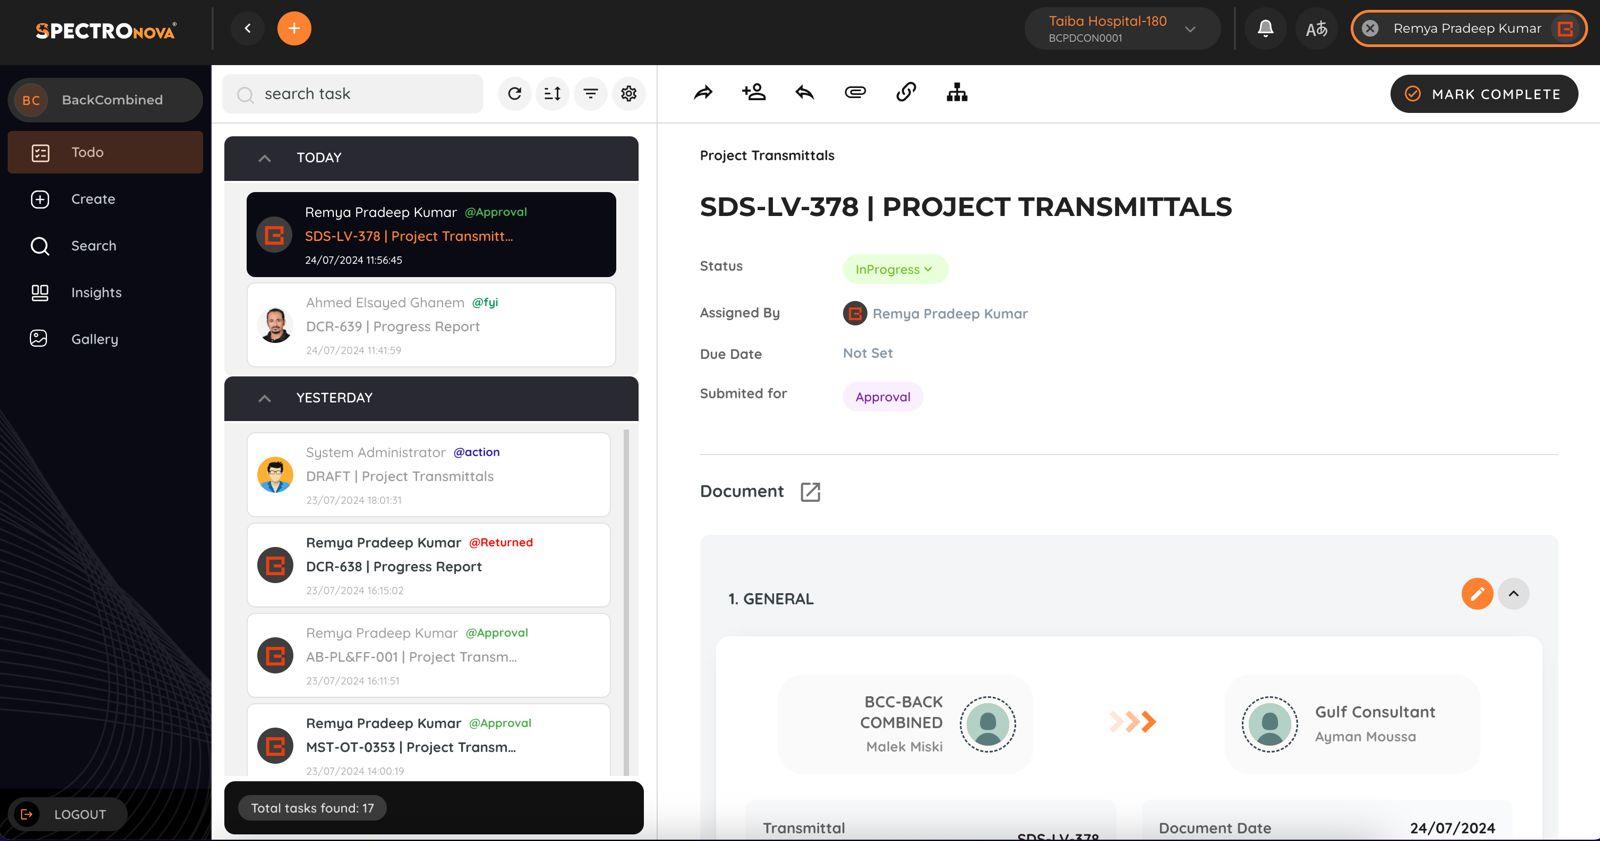Open the Todo menu item

105,152
